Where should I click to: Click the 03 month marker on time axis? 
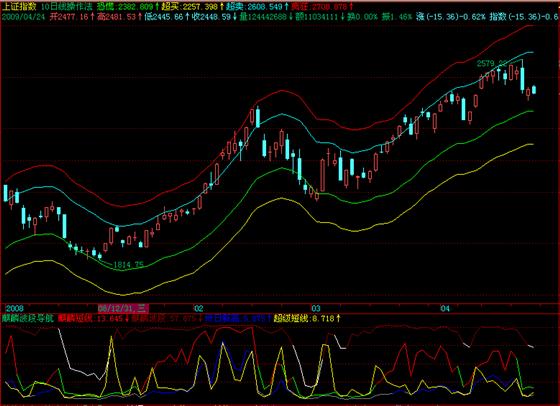click(316, 308)
